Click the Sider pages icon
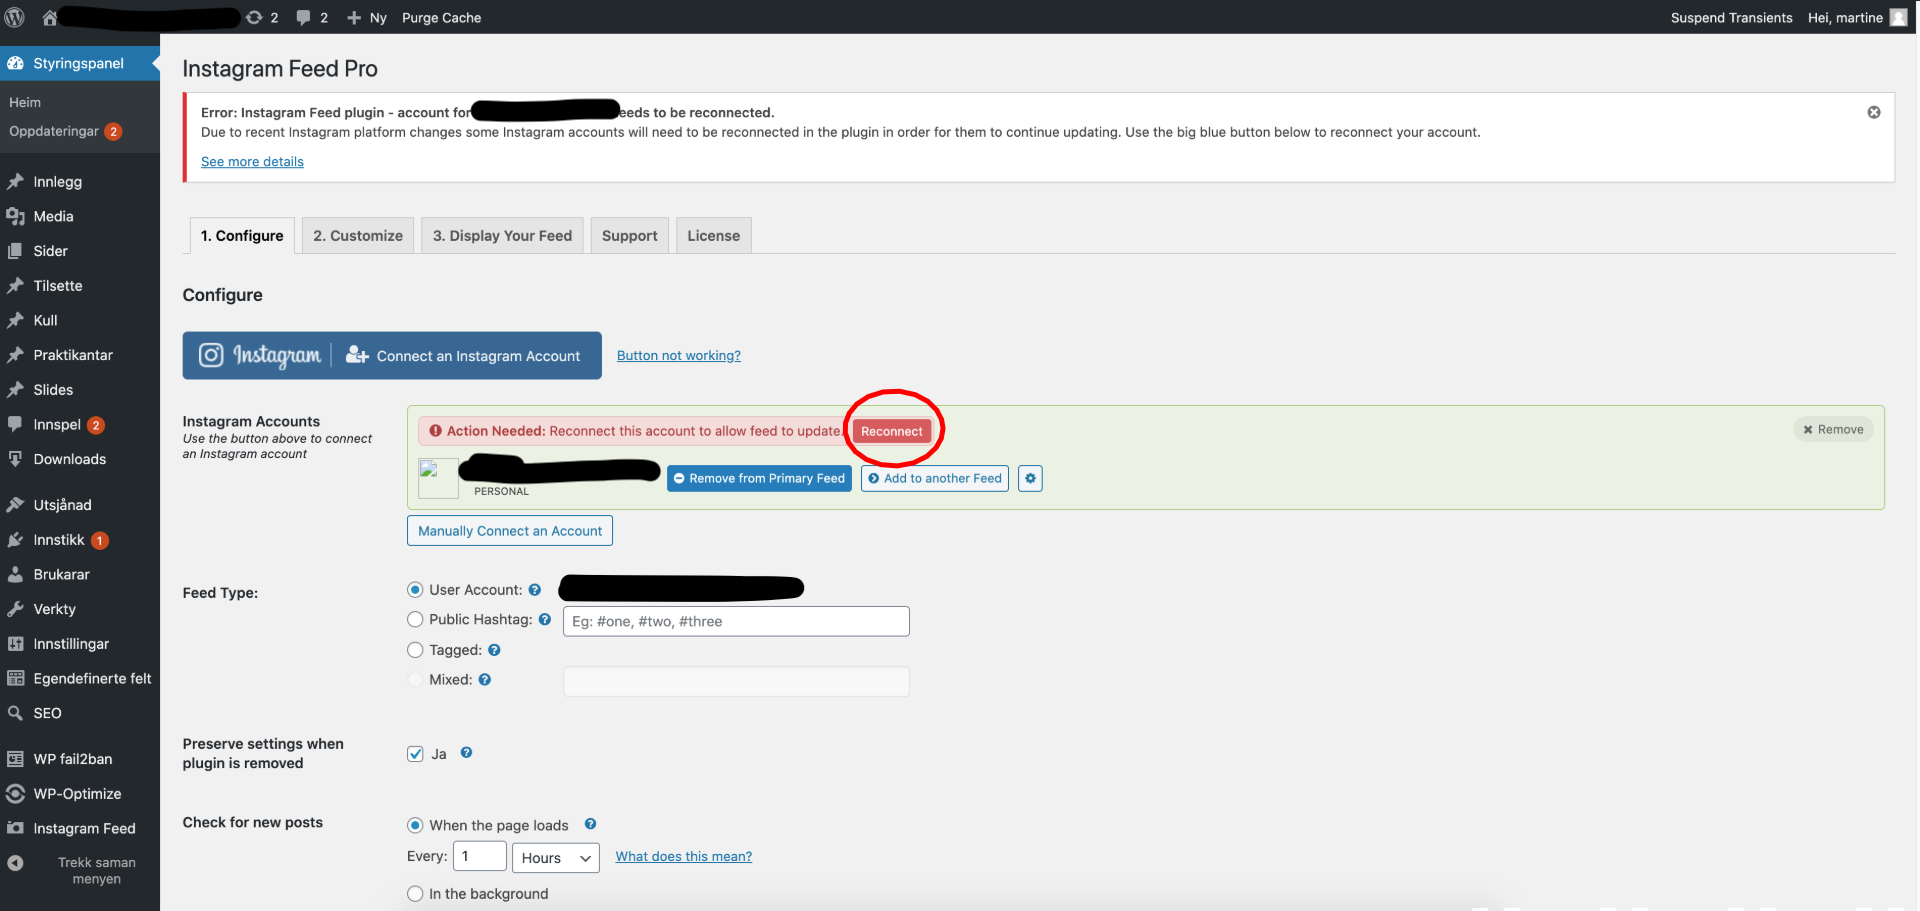The image size is (1920, 911). point(15,251)
